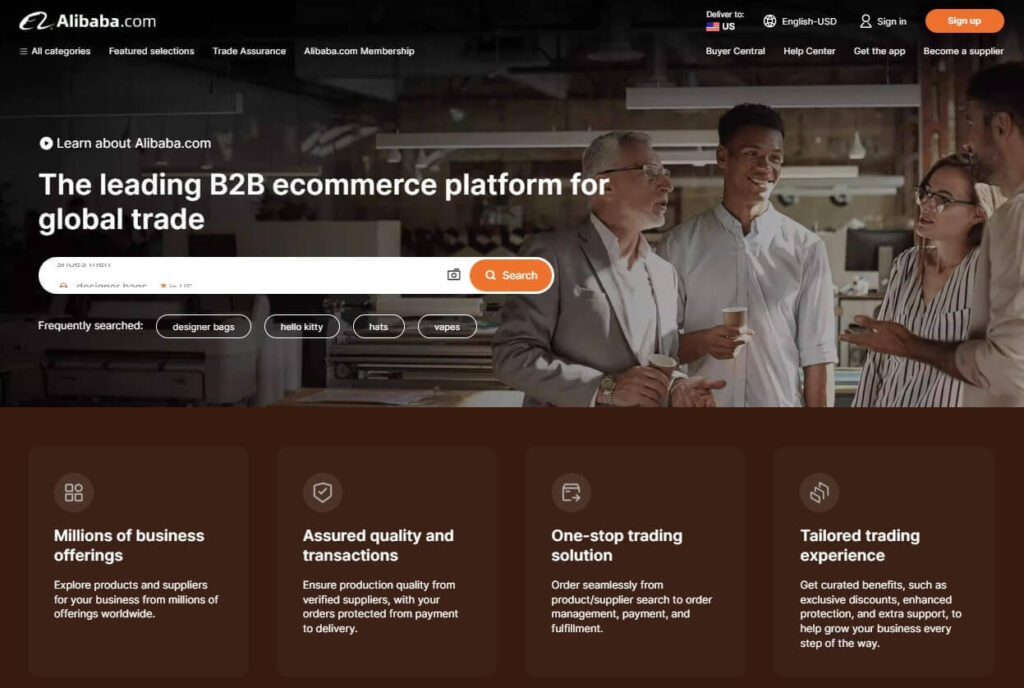The image size is (1024, 688).
Task: Click the globe language icon
Action: 770,21
